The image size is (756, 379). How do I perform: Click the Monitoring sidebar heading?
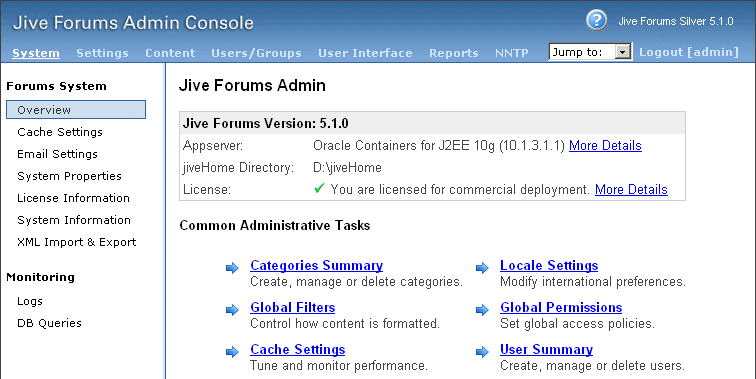pos(40,277)
